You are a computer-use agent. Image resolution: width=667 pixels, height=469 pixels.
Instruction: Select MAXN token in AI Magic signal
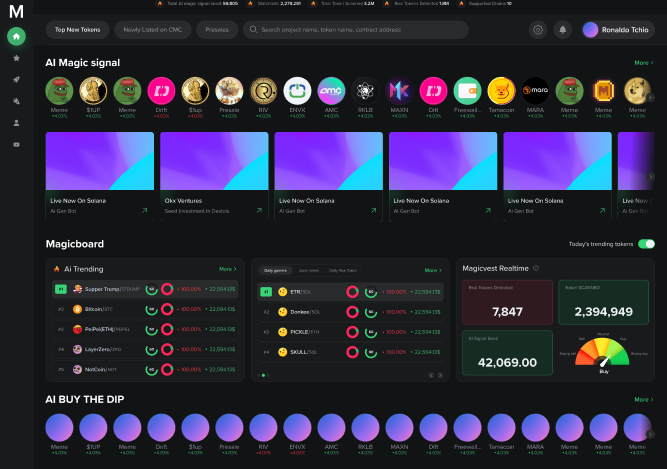coord(399,91)
